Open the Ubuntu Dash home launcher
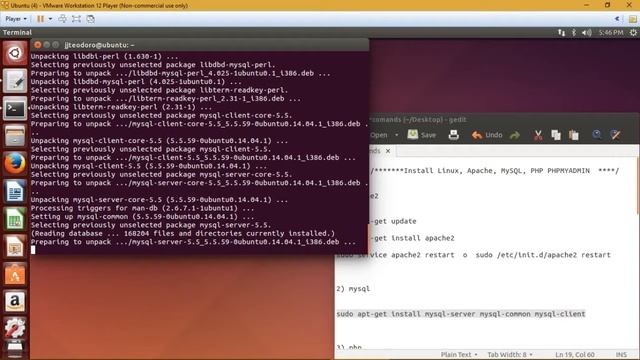The image size is (640, 360). pyautogui.click(x=15, y=53)
